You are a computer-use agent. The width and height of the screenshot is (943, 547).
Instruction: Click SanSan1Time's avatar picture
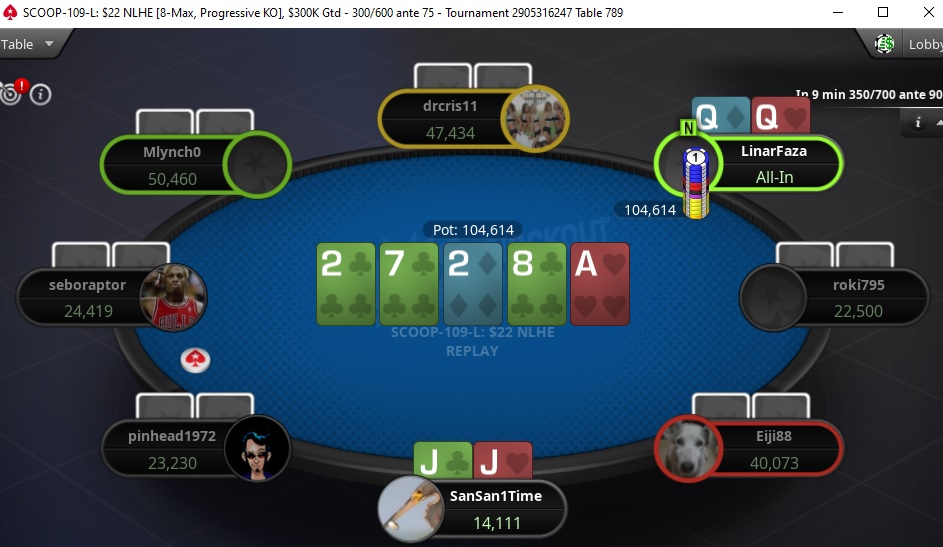[x=411, y=509]
